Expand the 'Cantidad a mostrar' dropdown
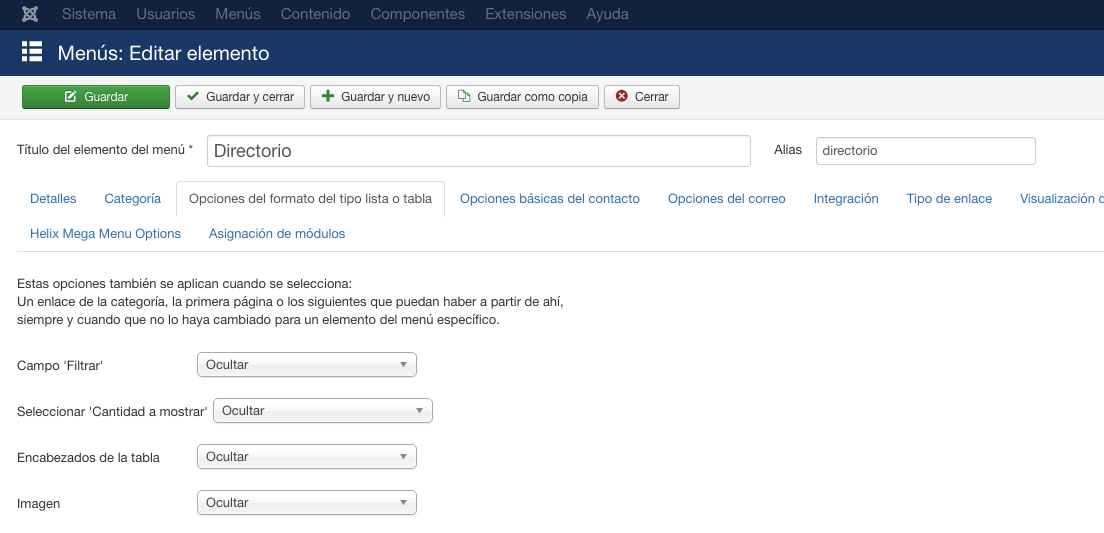The width and height of the screenshot is (1104, 533). (x=323, y=411)
